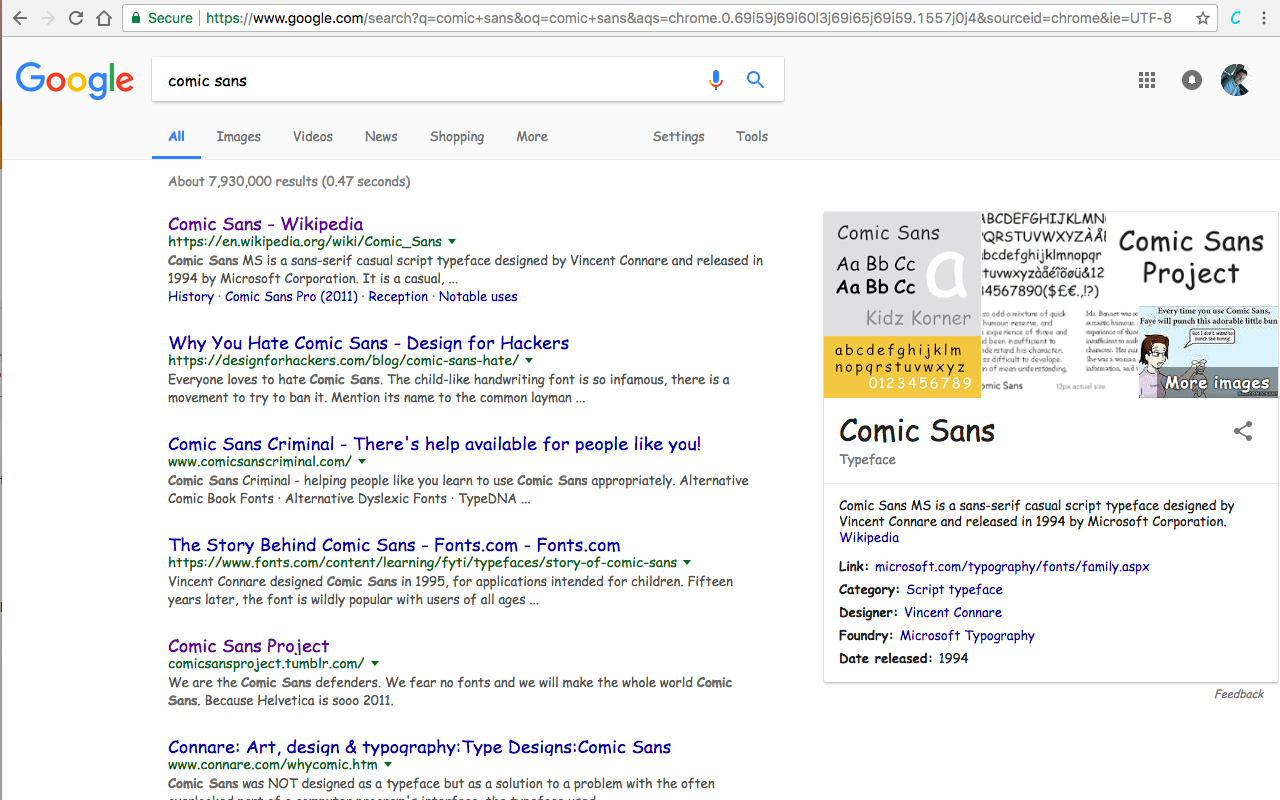
Task: Expand the comicsansproject.tumblr.com URL arrow
Action: (375, 664)
